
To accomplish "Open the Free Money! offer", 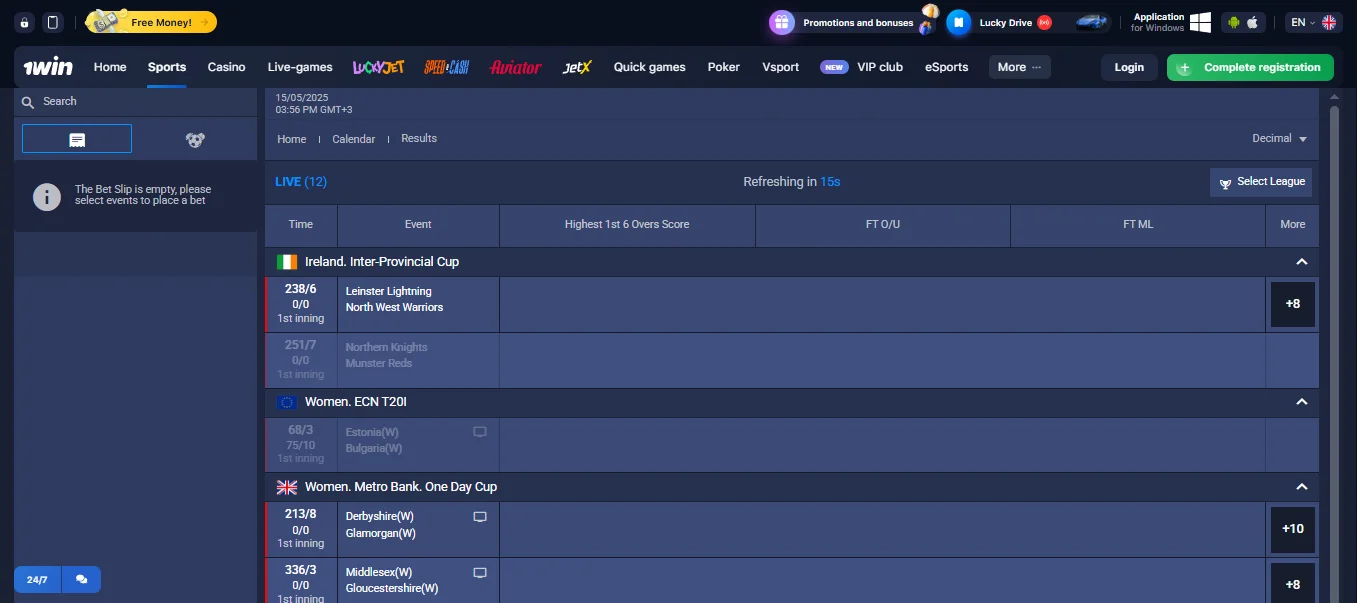I will pos(151,22).
